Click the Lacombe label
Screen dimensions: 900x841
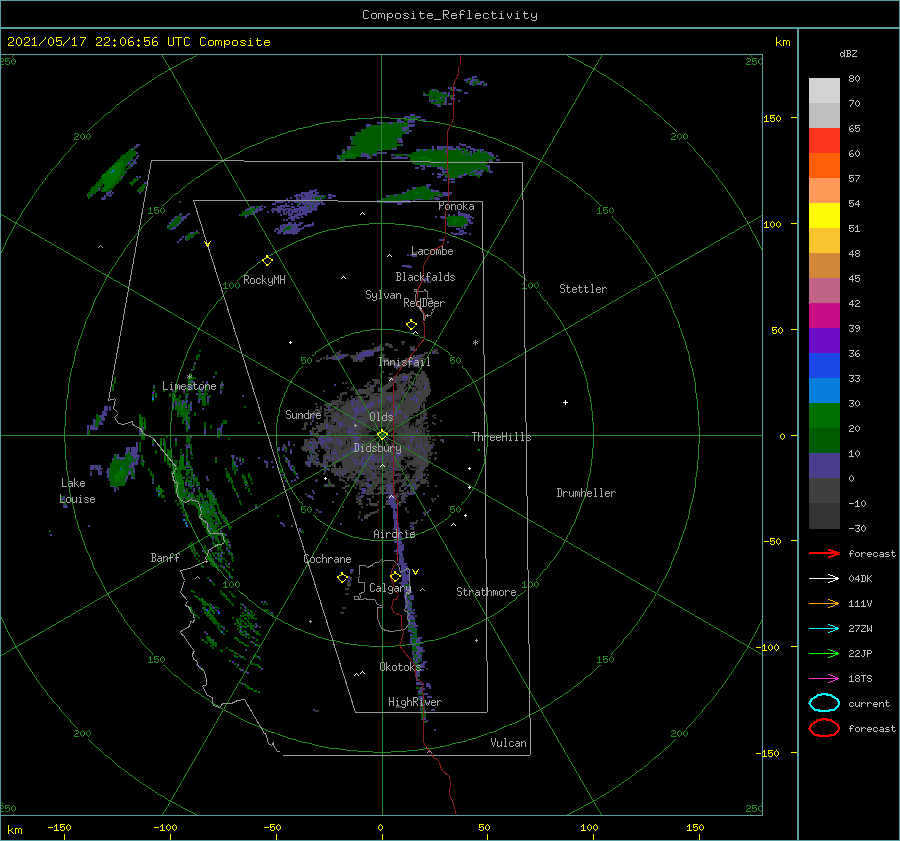(x=432, y=251)
